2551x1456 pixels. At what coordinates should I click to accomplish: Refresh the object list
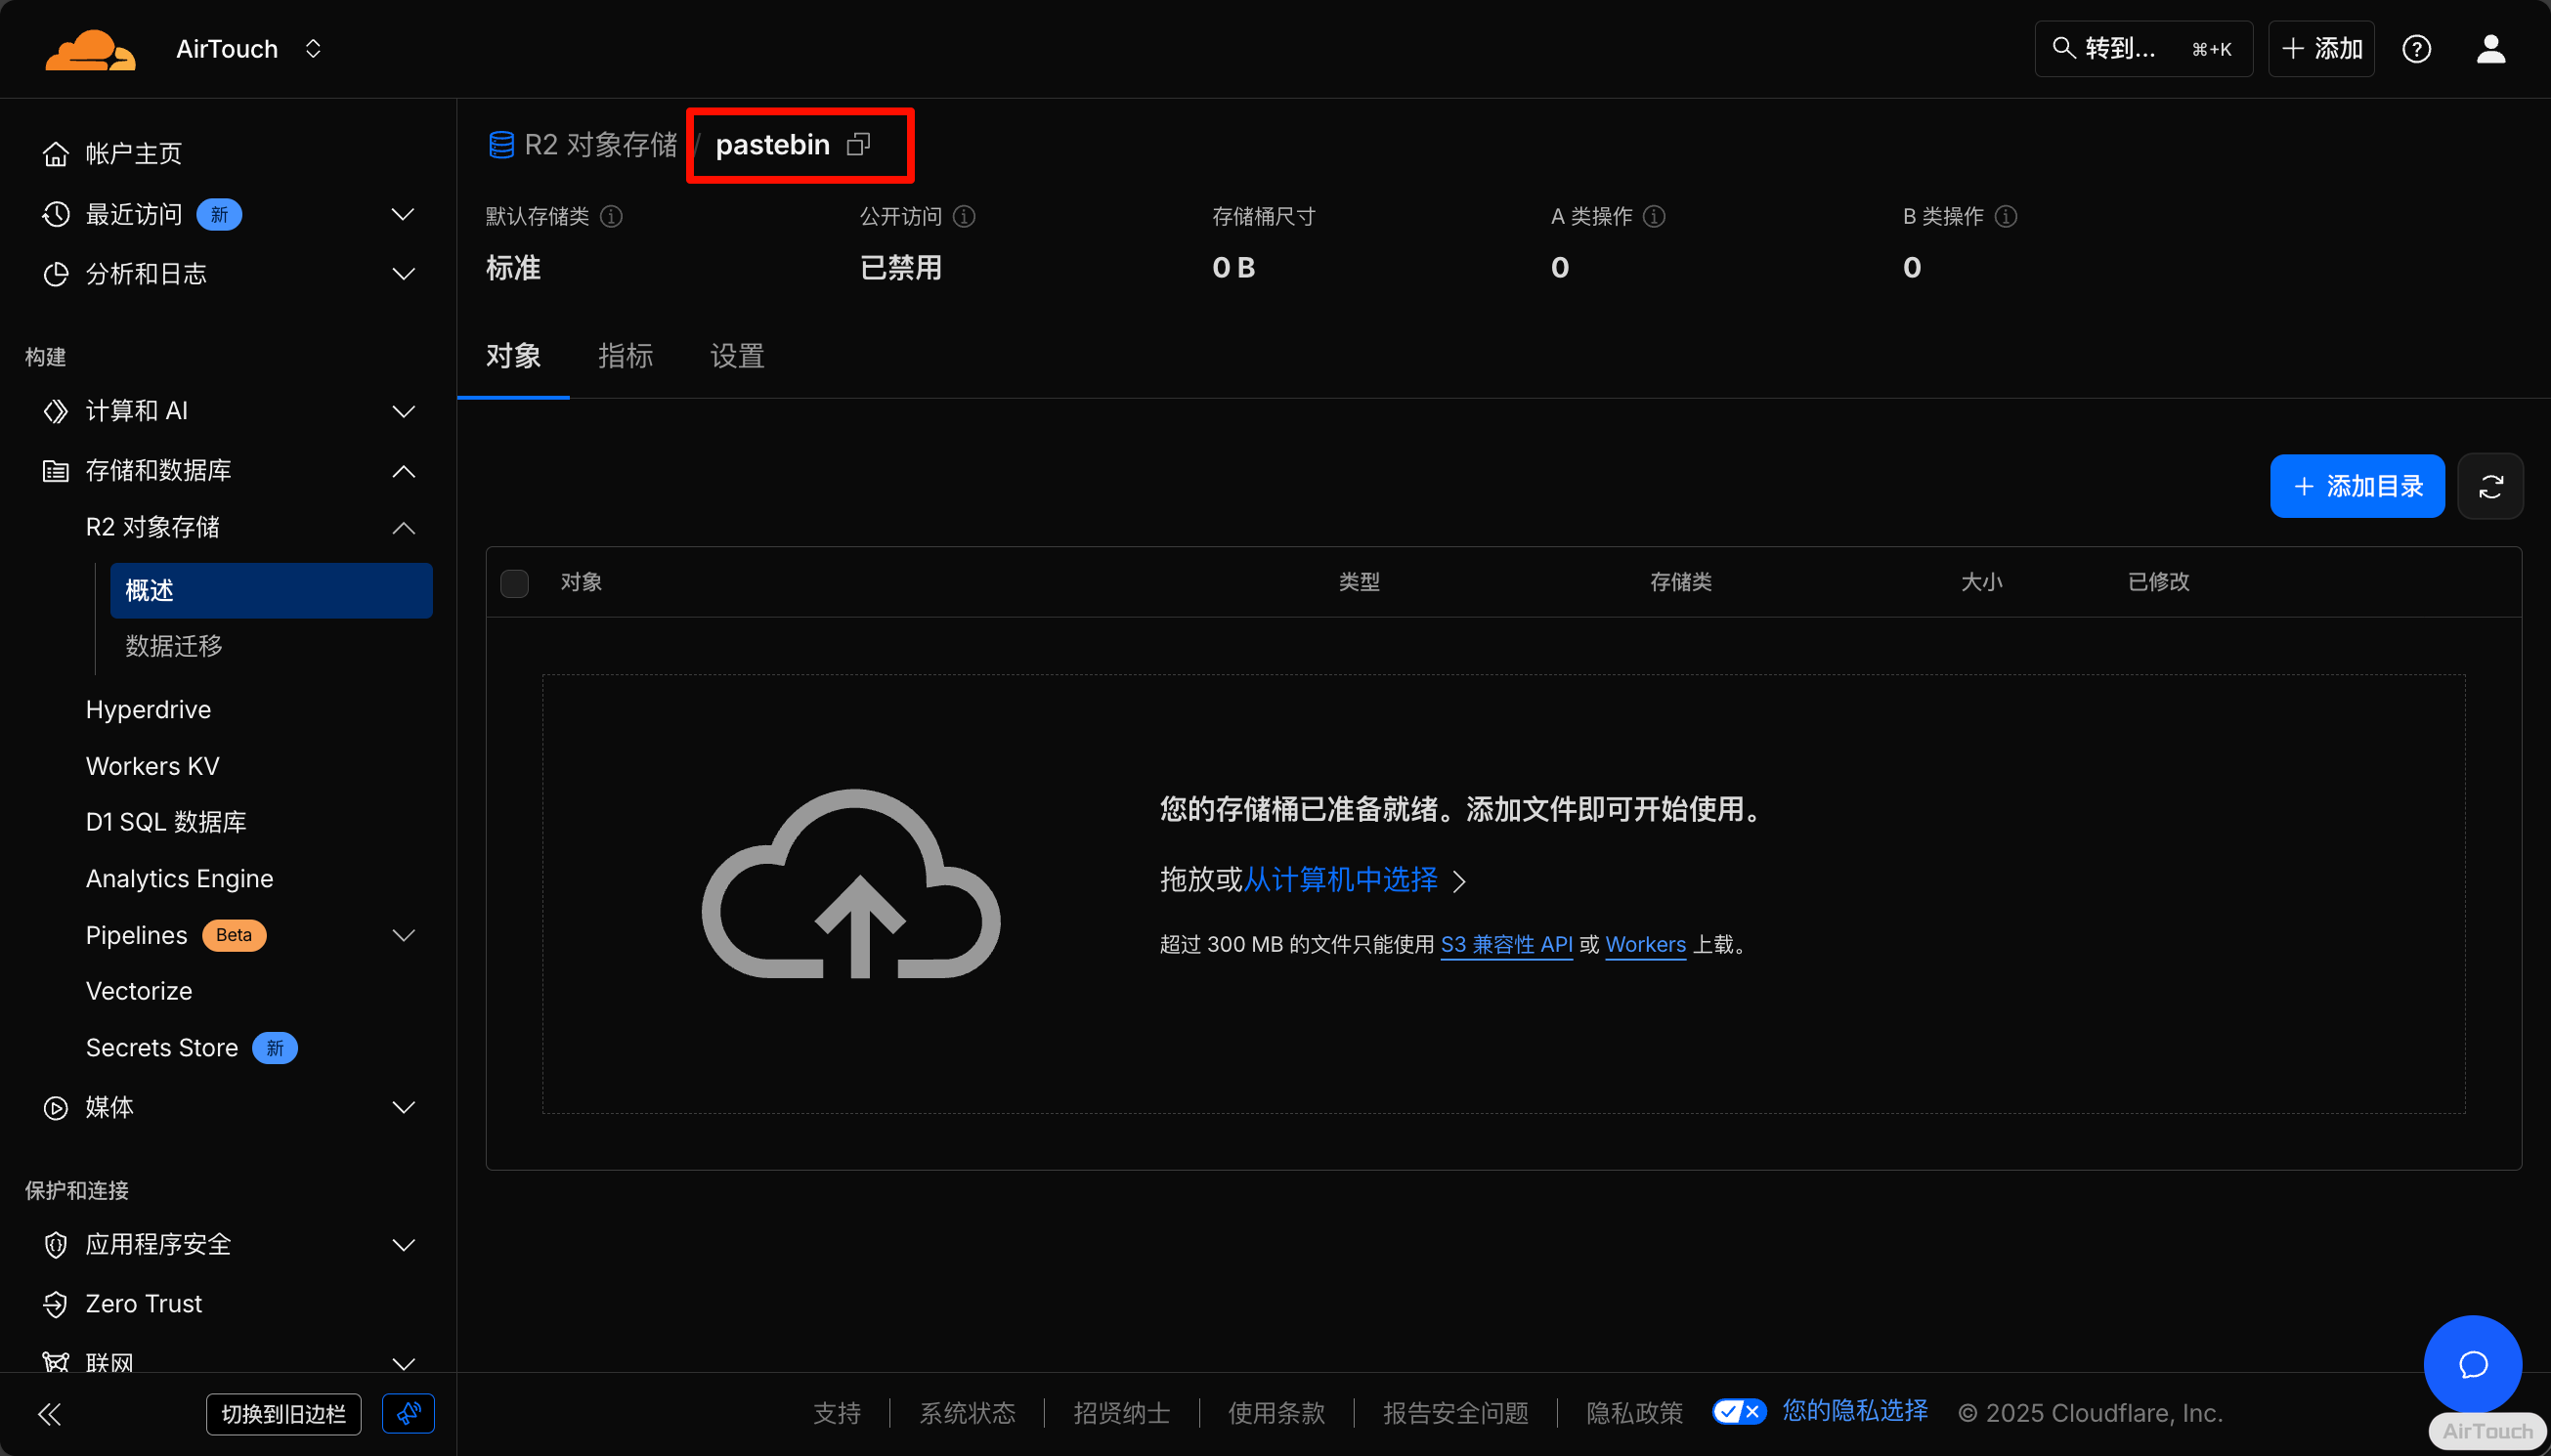point(2490,487)
